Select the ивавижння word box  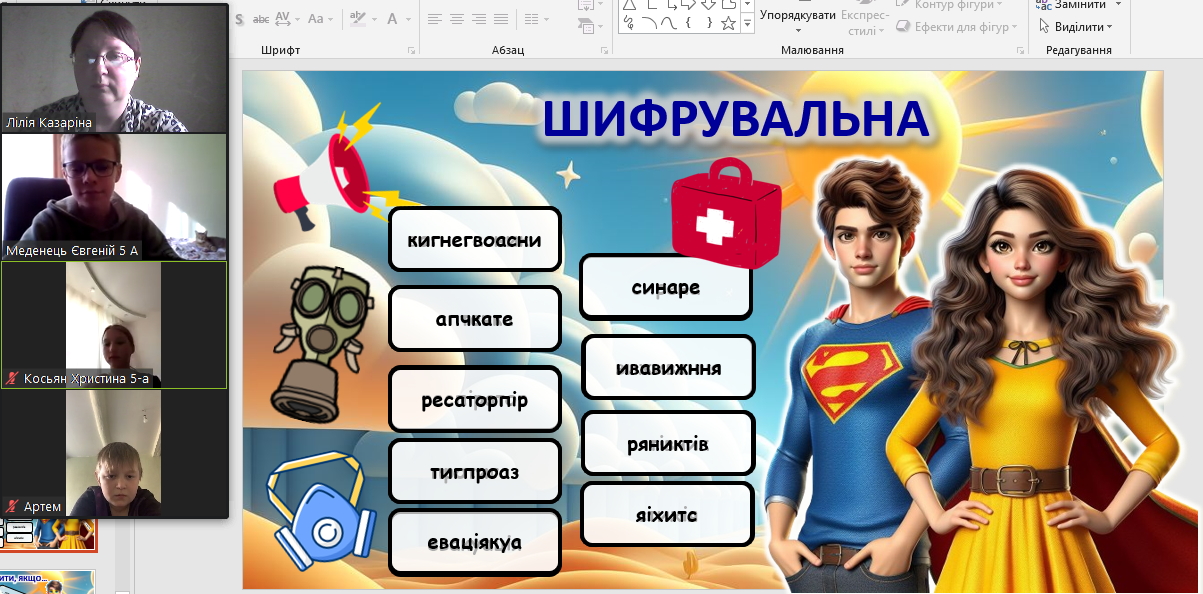tap(669, 367)
